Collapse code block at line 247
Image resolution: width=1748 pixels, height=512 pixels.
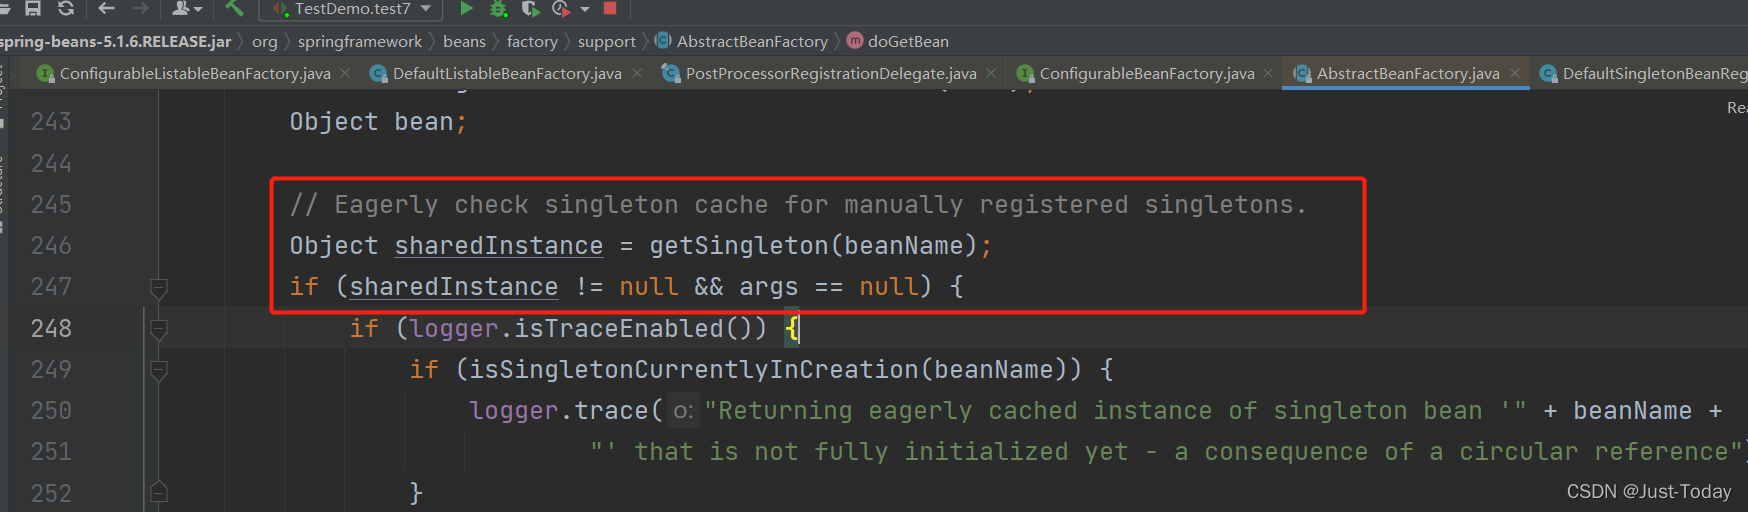point(158,288)
